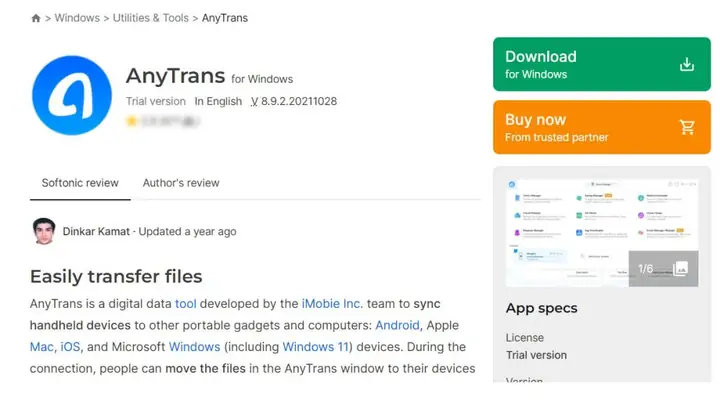
Task: Open the Utilities & Tools breadcrumb
Action: [x=151, y=18]
